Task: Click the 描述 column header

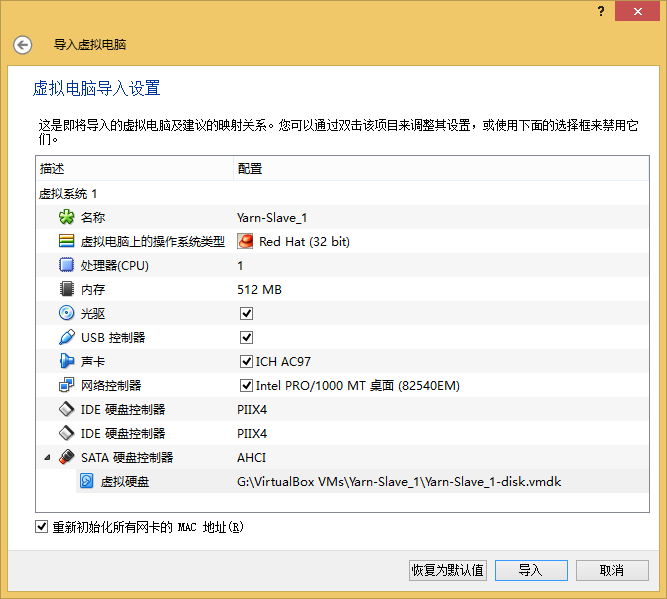Action: [134, 168]
